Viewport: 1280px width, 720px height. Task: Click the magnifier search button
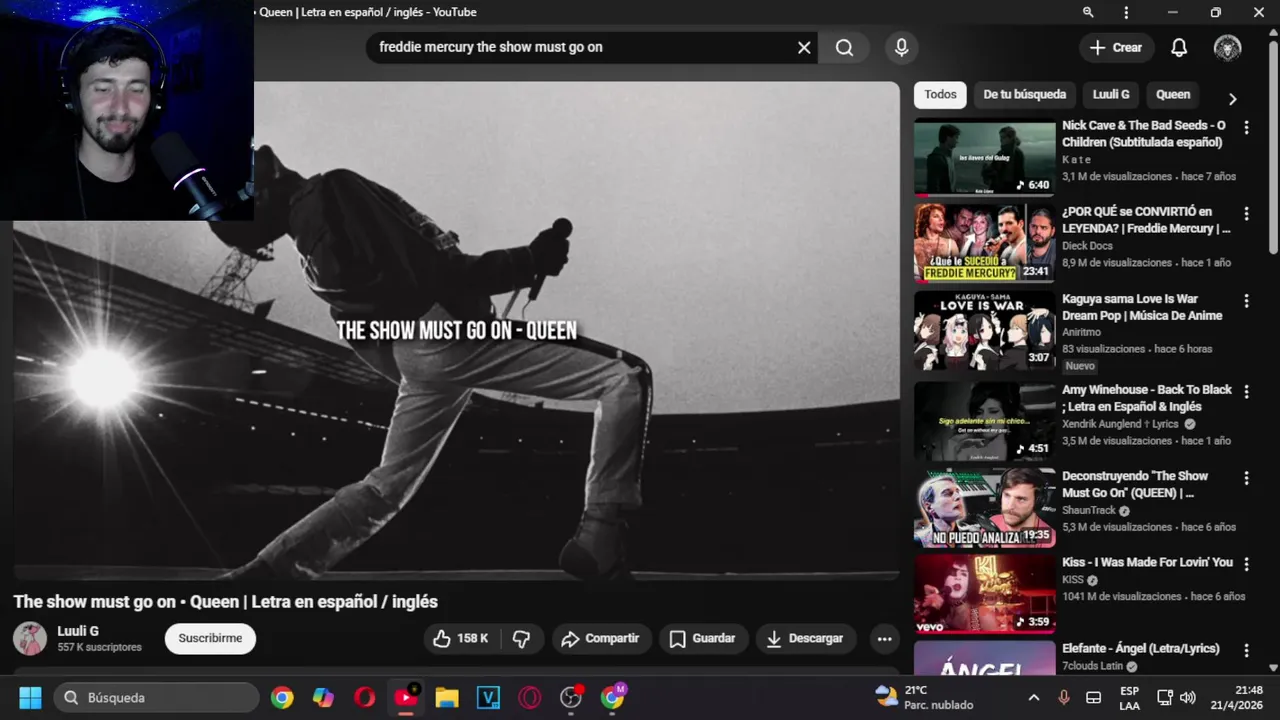(845, 47)
